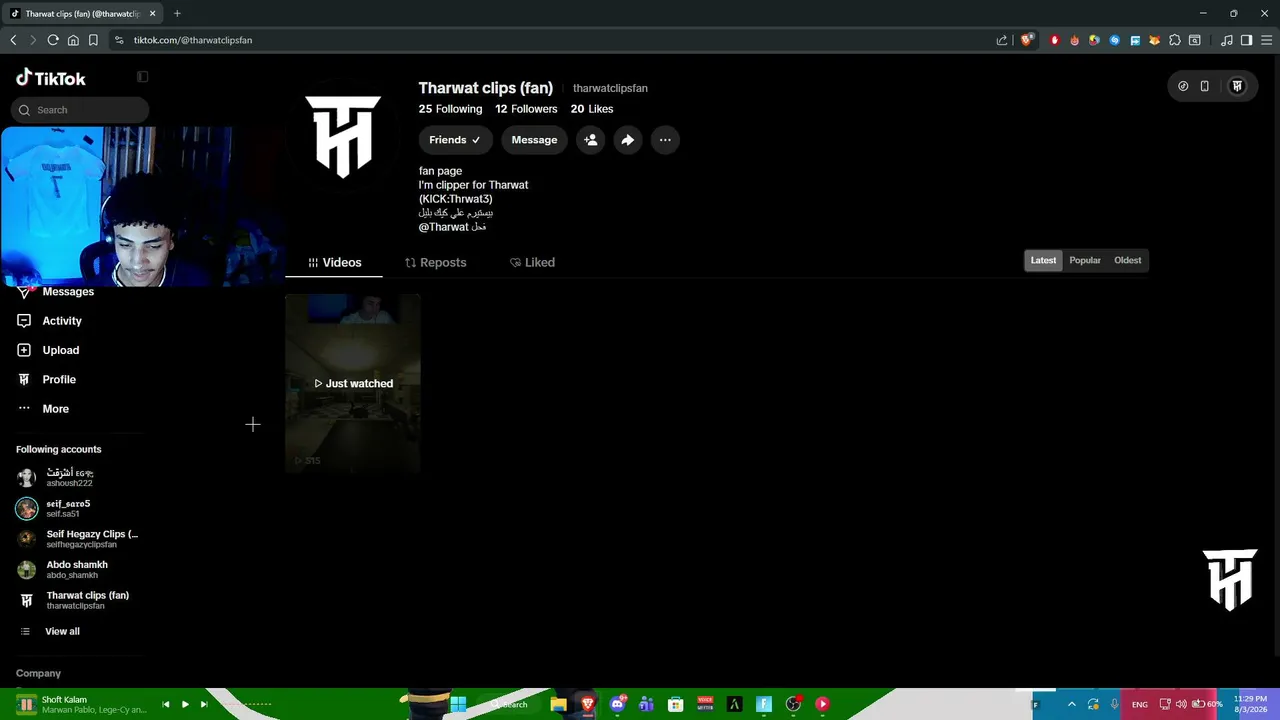The image size is (1280, 720).
Task: Open account avatar menu at top-right
Action: coord(1237,86)
